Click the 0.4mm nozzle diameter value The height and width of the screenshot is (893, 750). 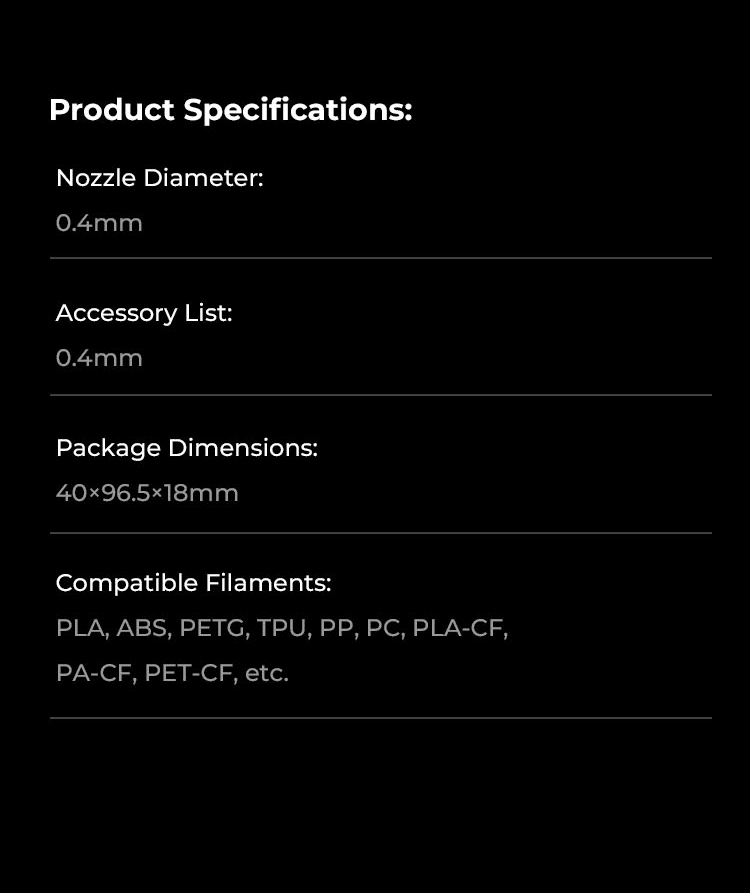tap(99, 223)
